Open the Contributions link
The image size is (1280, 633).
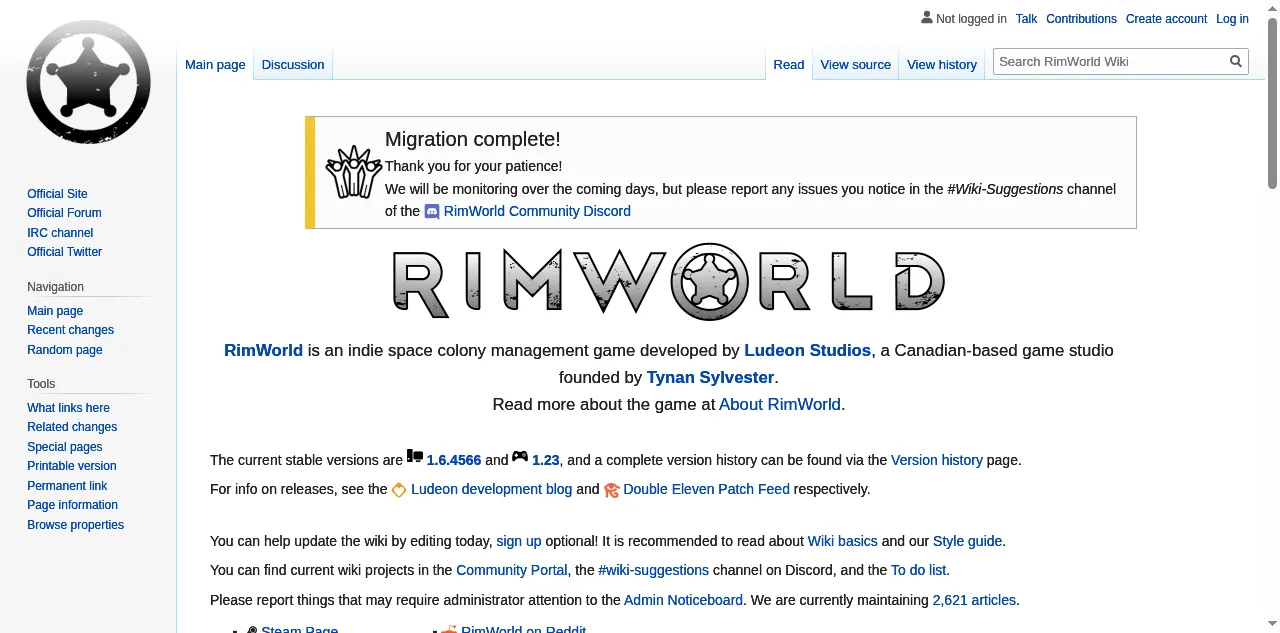(x=1081, y=18)
